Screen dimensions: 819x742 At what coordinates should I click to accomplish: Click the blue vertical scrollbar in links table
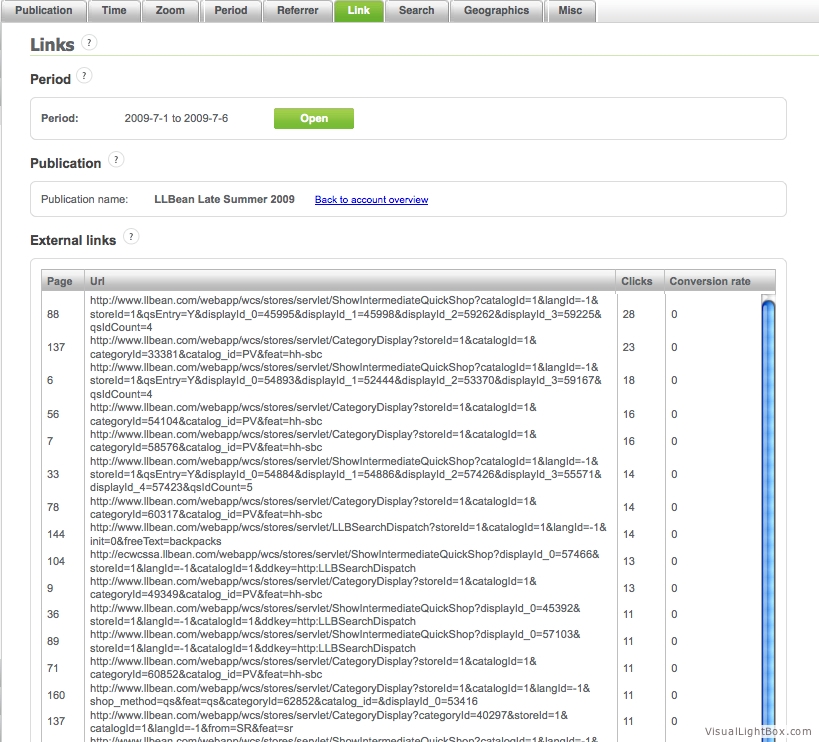768,500
